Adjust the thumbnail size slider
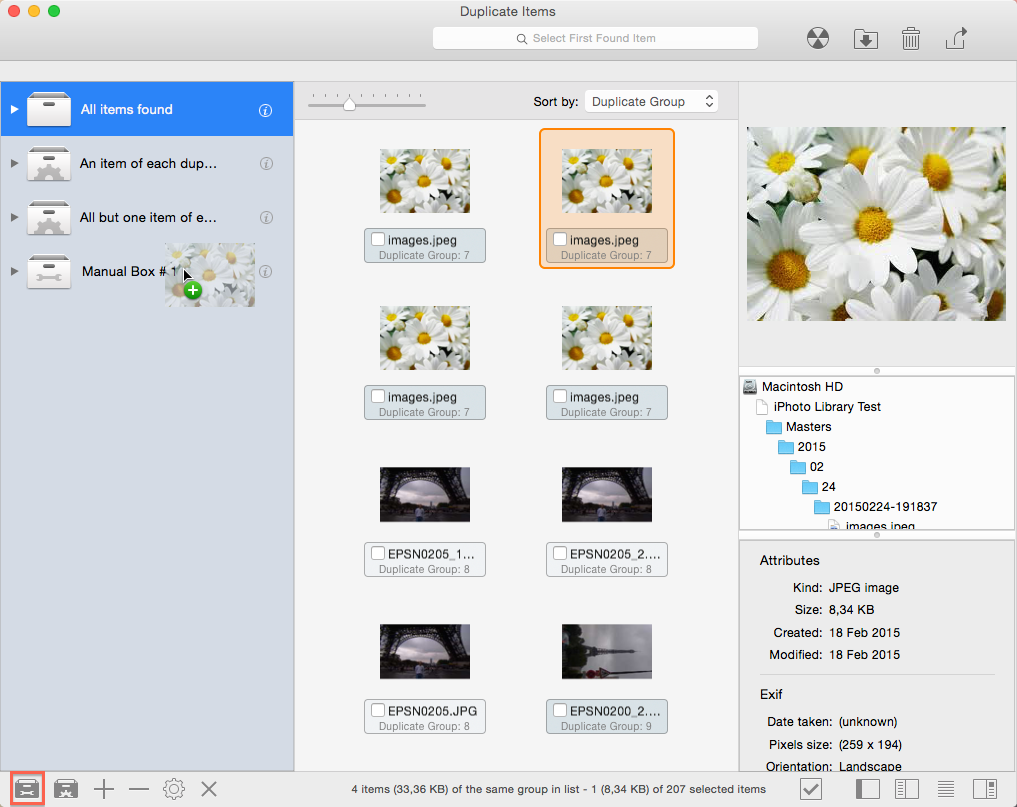Viewport: 1017px width, 807px height. coord(349,103)
